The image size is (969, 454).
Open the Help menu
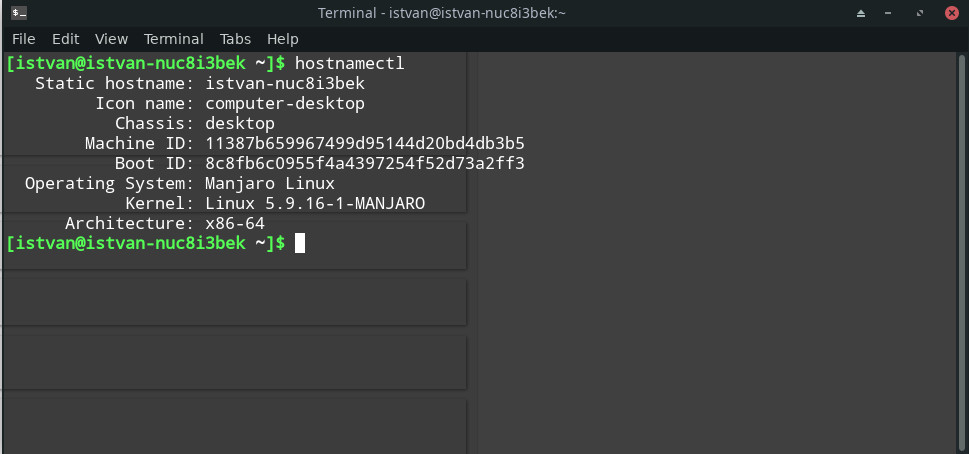(283, 39)
